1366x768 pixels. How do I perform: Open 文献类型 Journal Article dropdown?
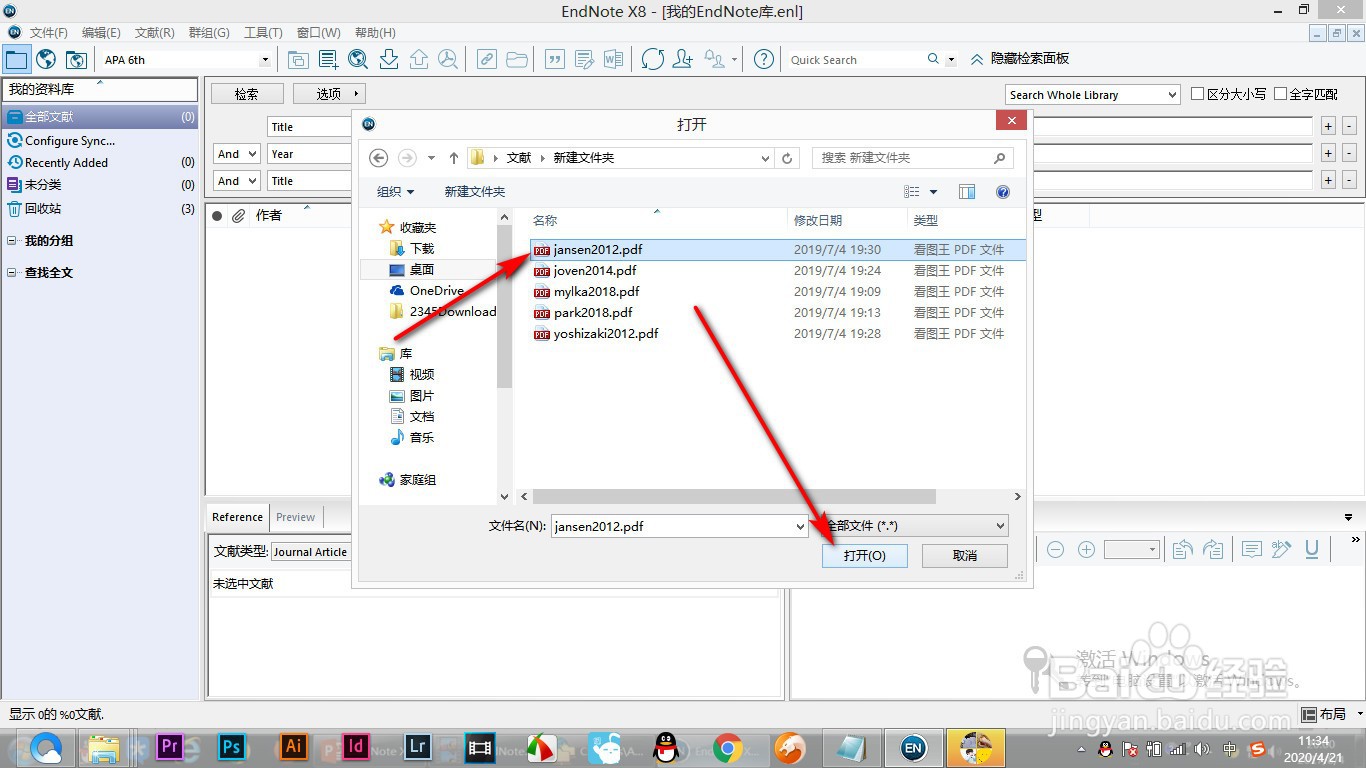310,551
